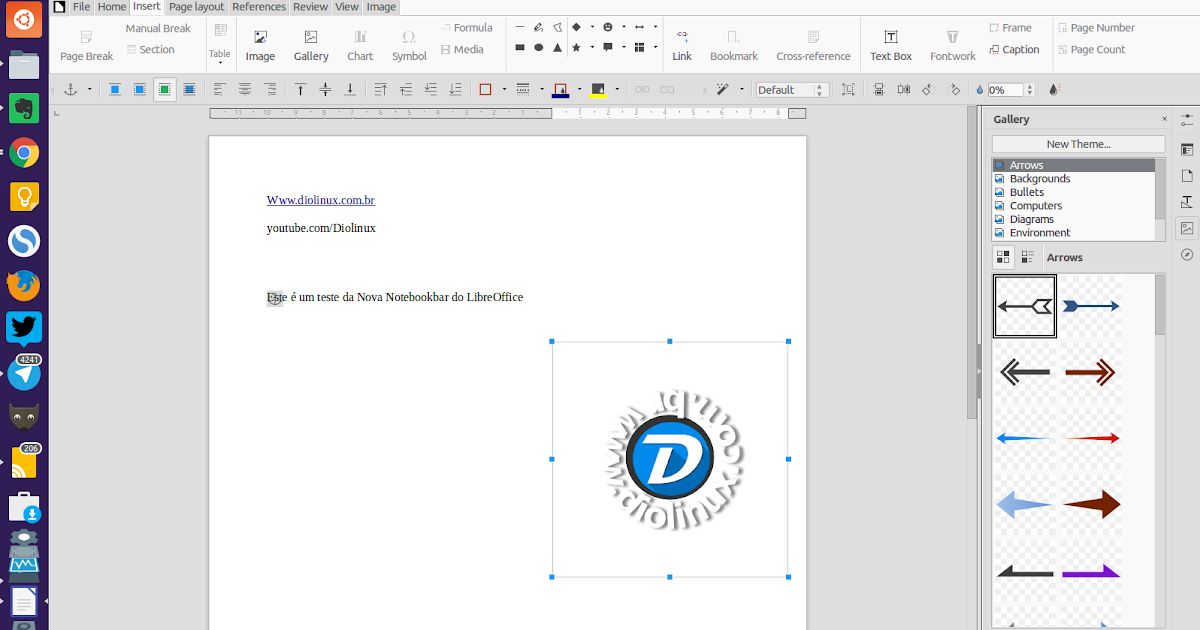Viewport: 1200px width, 630px height.
Task: Click the anchor icon in the toolbar
Action: coord(71,89)
